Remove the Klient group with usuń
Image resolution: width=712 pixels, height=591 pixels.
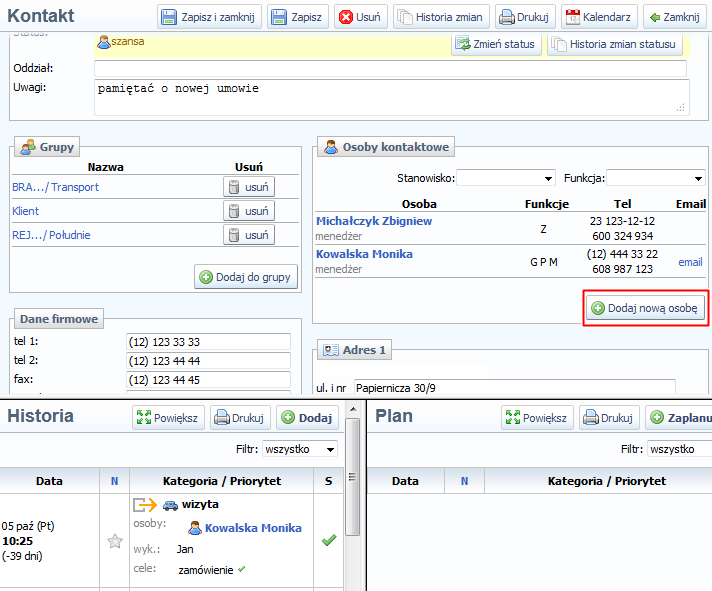coord(248,211)
